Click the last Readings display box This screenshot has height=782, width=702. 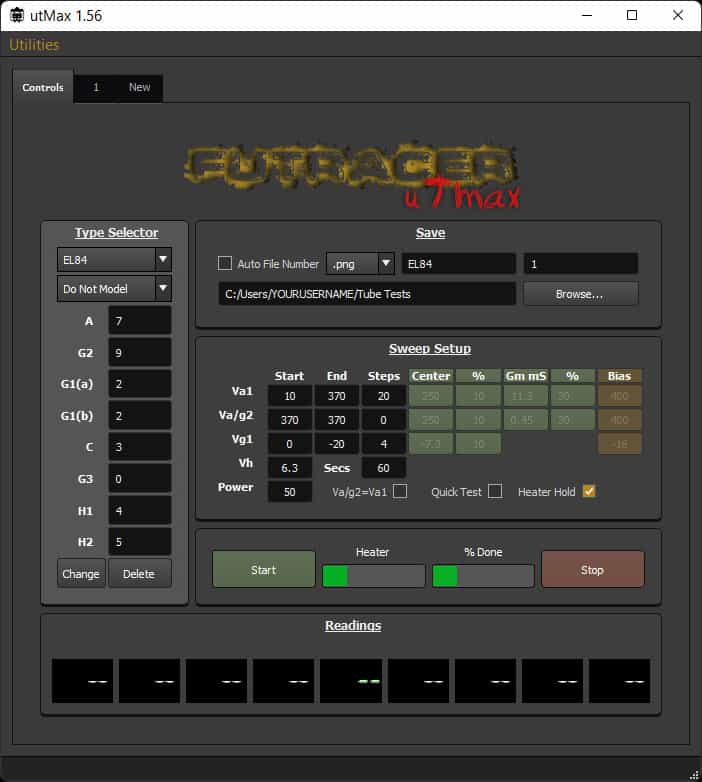(x=619, y=681)
